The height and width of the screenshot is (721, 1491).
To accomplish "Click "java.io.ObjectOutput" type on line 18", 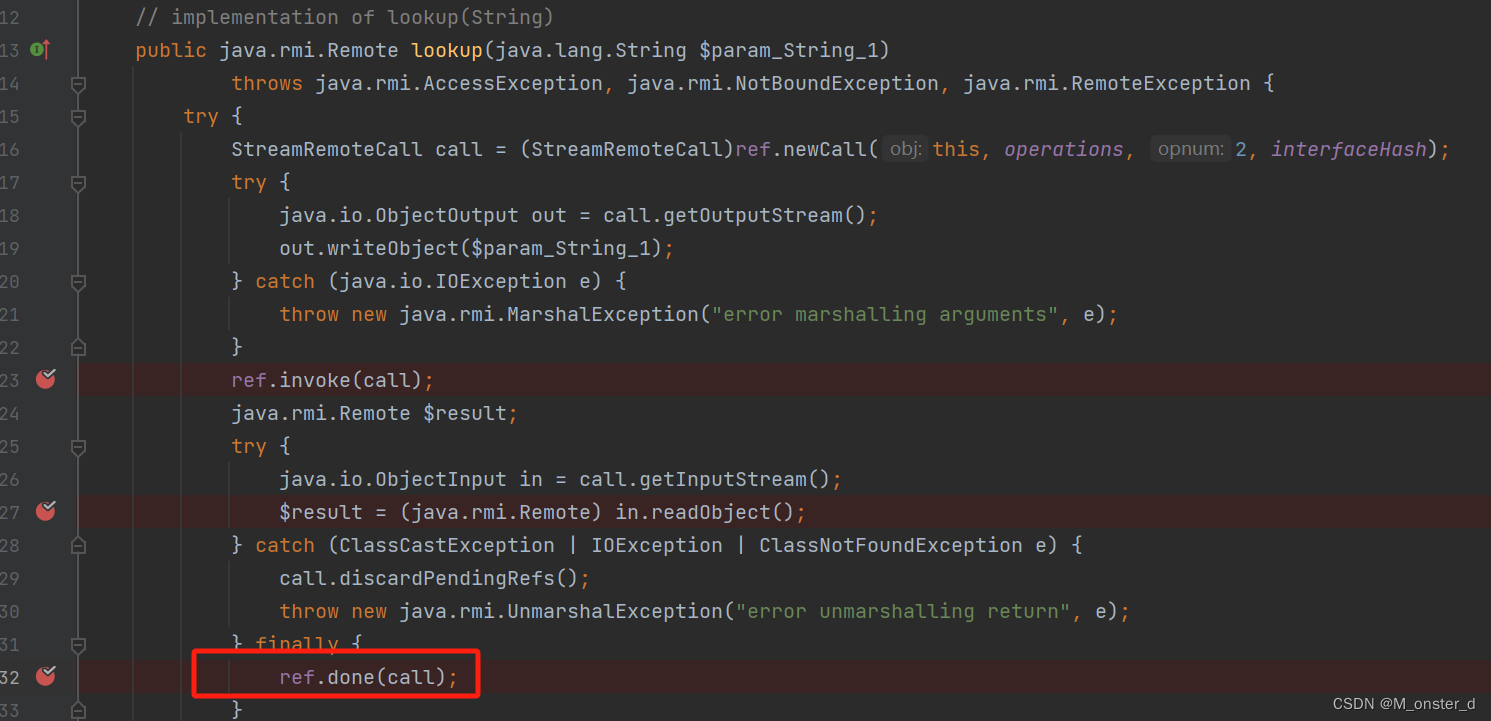I will tap(399, 215).
